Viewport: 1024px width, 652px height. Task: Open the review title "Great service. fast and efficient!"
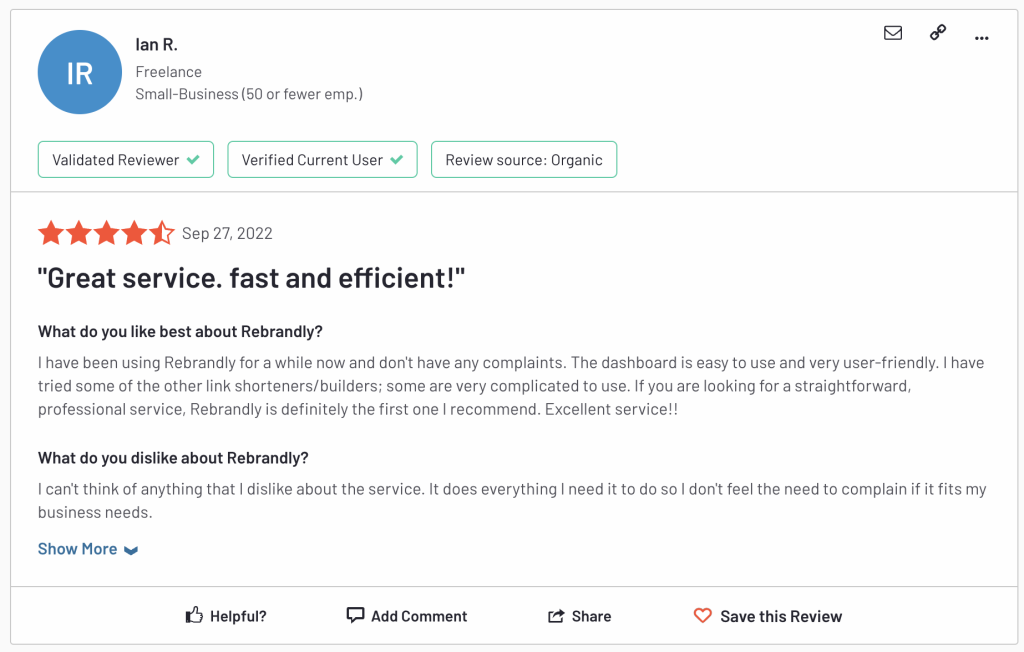[x=252, y=279]
